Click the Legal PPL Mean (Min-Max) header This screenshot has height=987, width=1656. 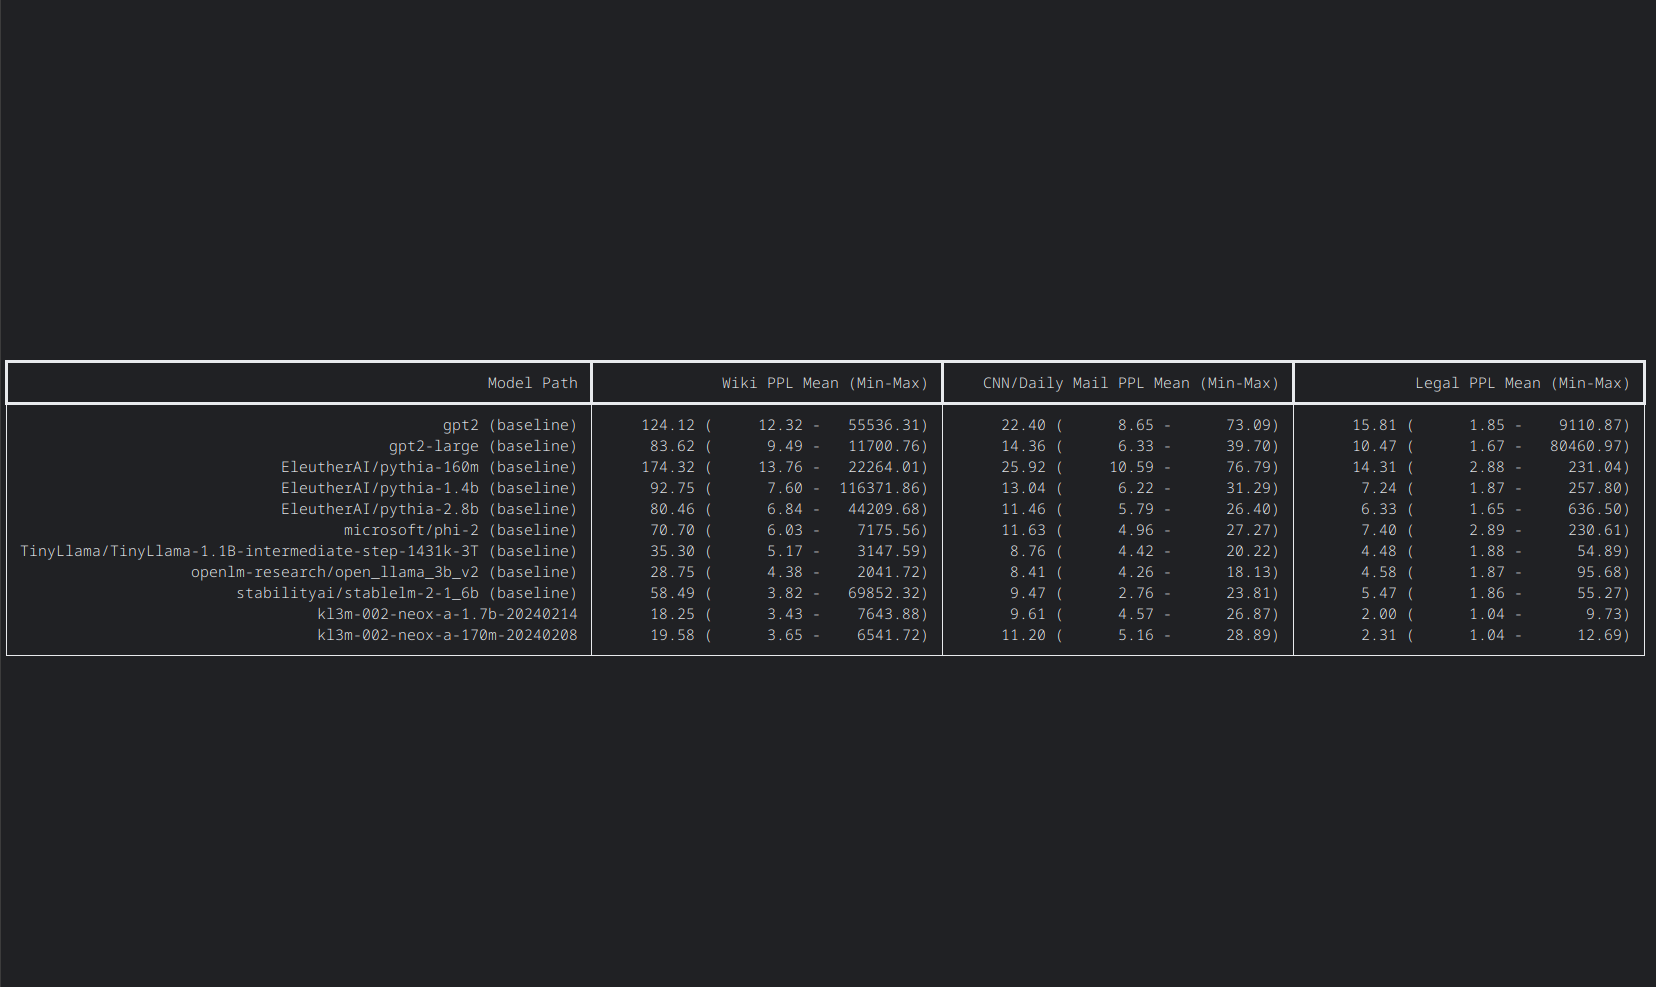point(1522,382)
